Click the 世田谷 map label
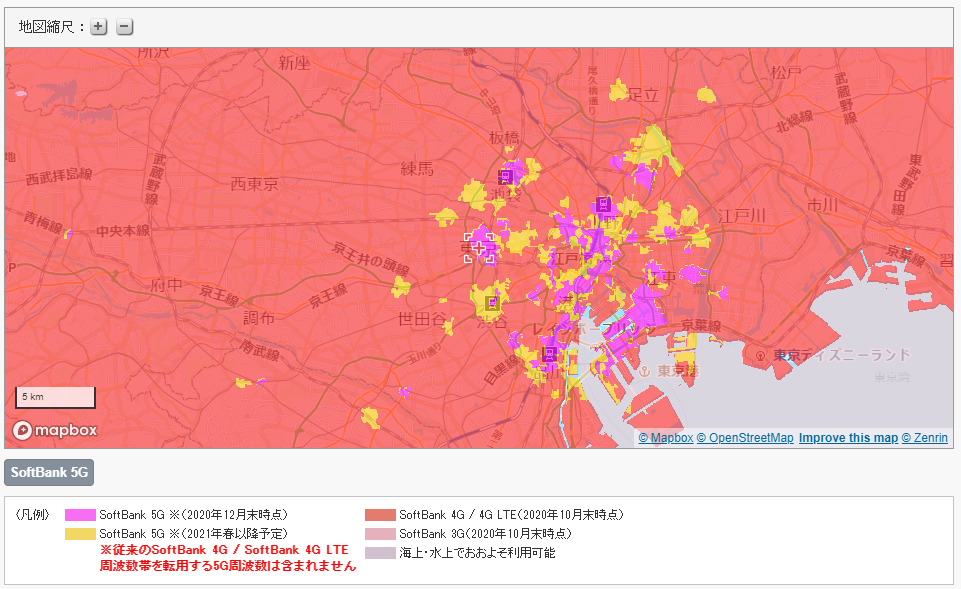961x589 pixels. tap(422, 319)
